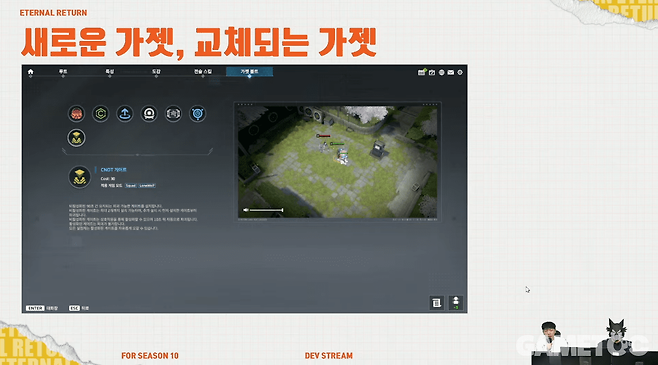
Task: Click the presenter webcam thumbnail
Action: [x=594, y=342]
